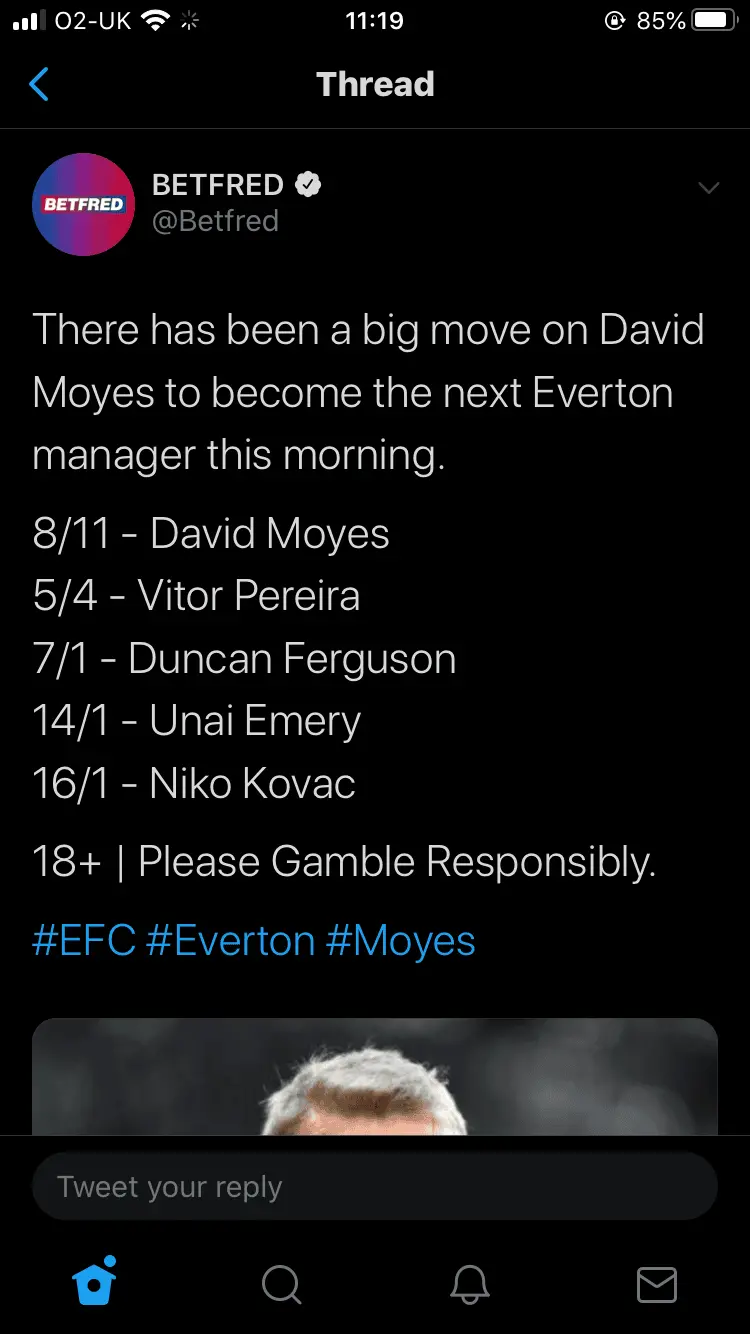Tap the #EFC hashtag
This screenshot has width=750, height=1334.
pyautogui.click(x=84, y=941)
